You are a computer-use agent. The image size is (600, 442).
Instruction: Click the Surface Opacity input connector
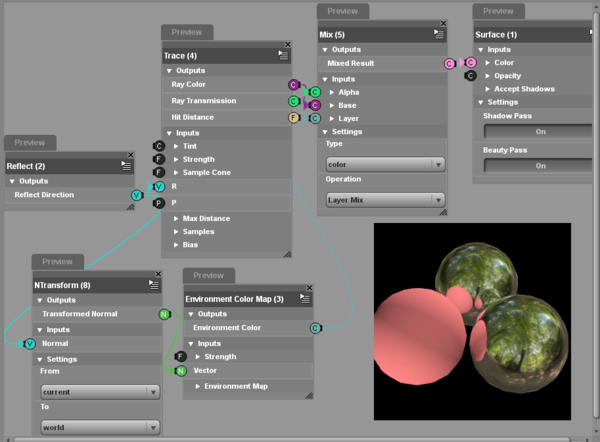pos(471,76)
